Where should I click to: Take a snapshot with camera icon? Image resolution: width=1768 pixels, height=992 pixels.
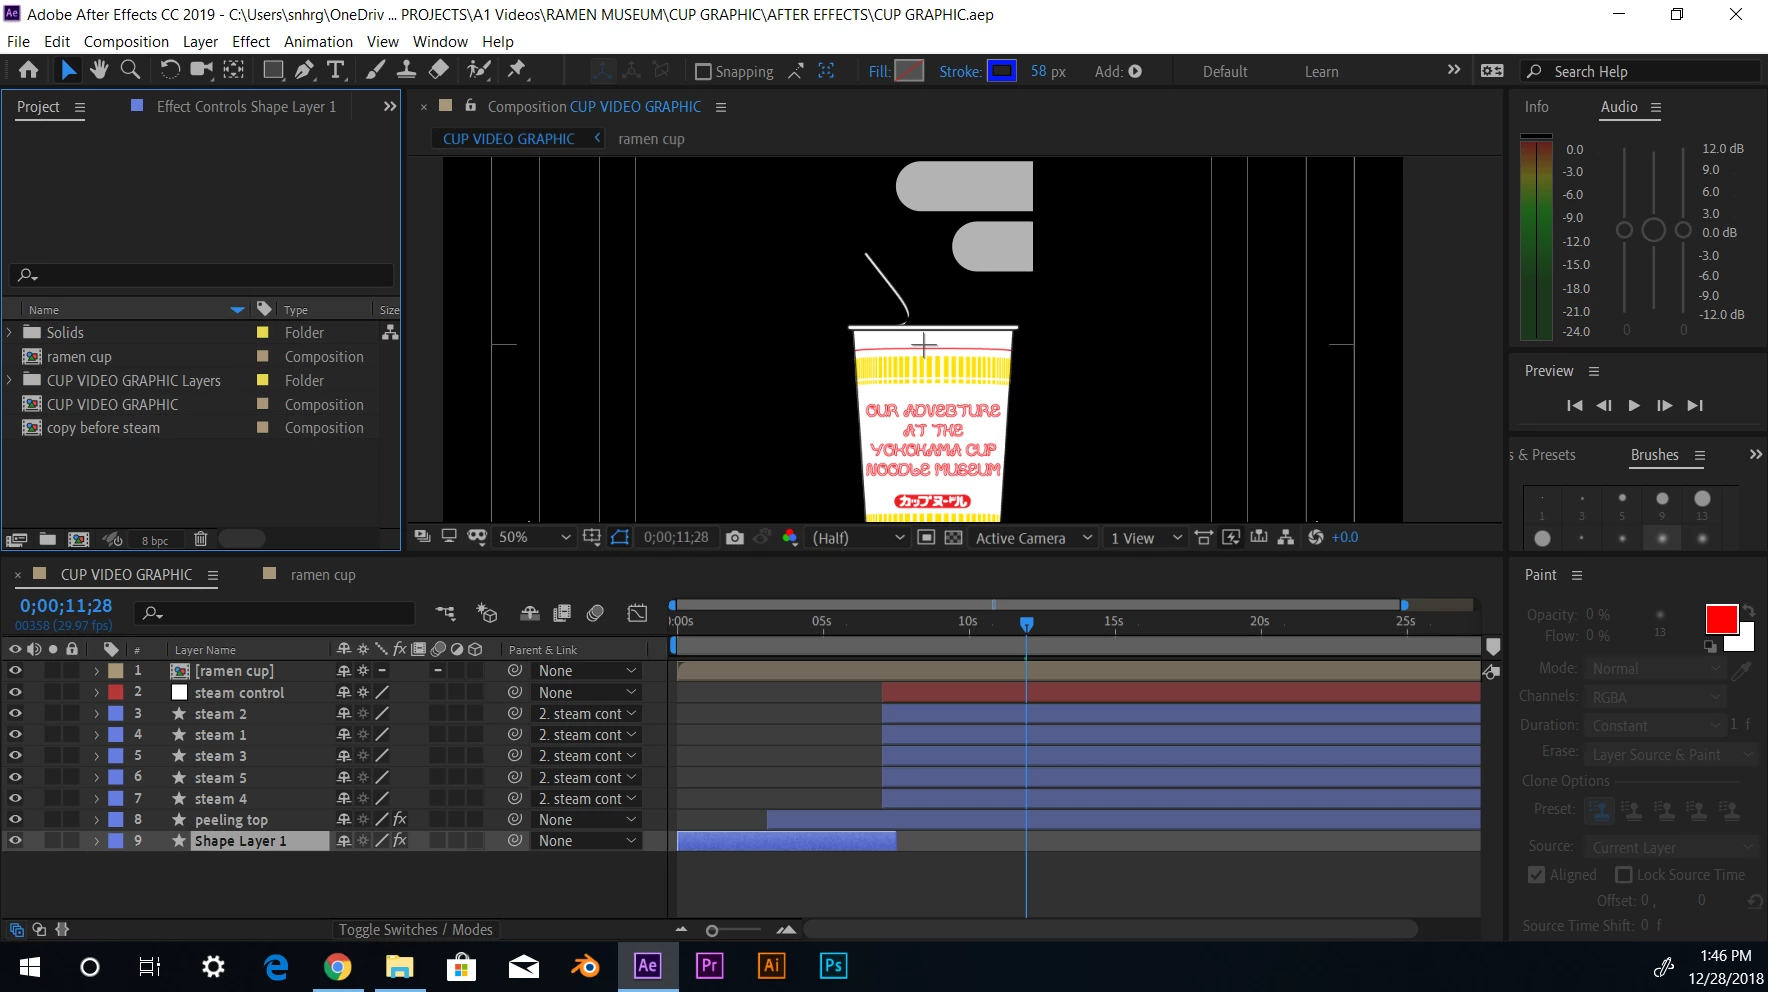[x=735, y=538]
